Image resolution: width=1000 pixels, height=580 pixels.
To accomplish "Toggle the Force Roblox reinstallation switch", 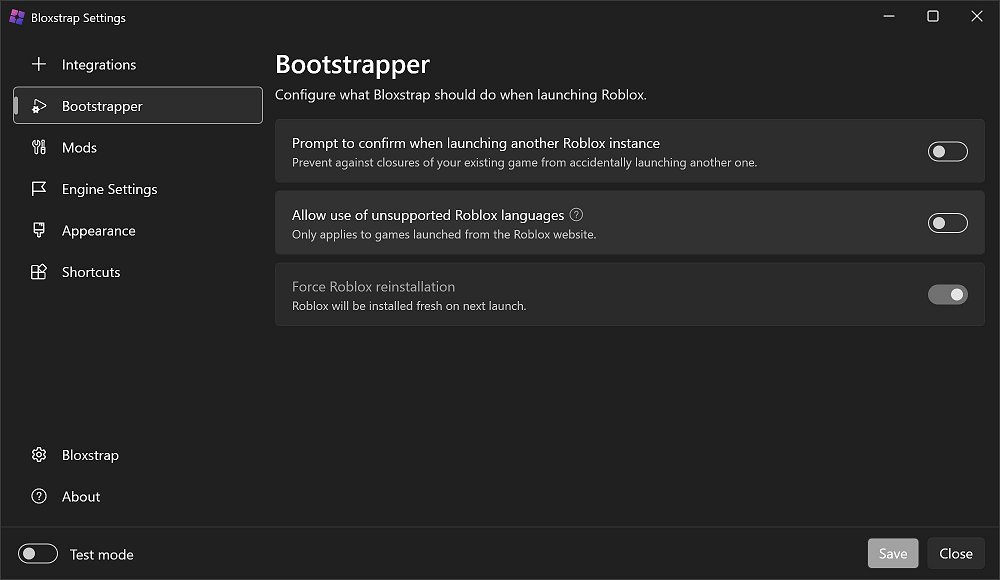I will click(947, 295).
